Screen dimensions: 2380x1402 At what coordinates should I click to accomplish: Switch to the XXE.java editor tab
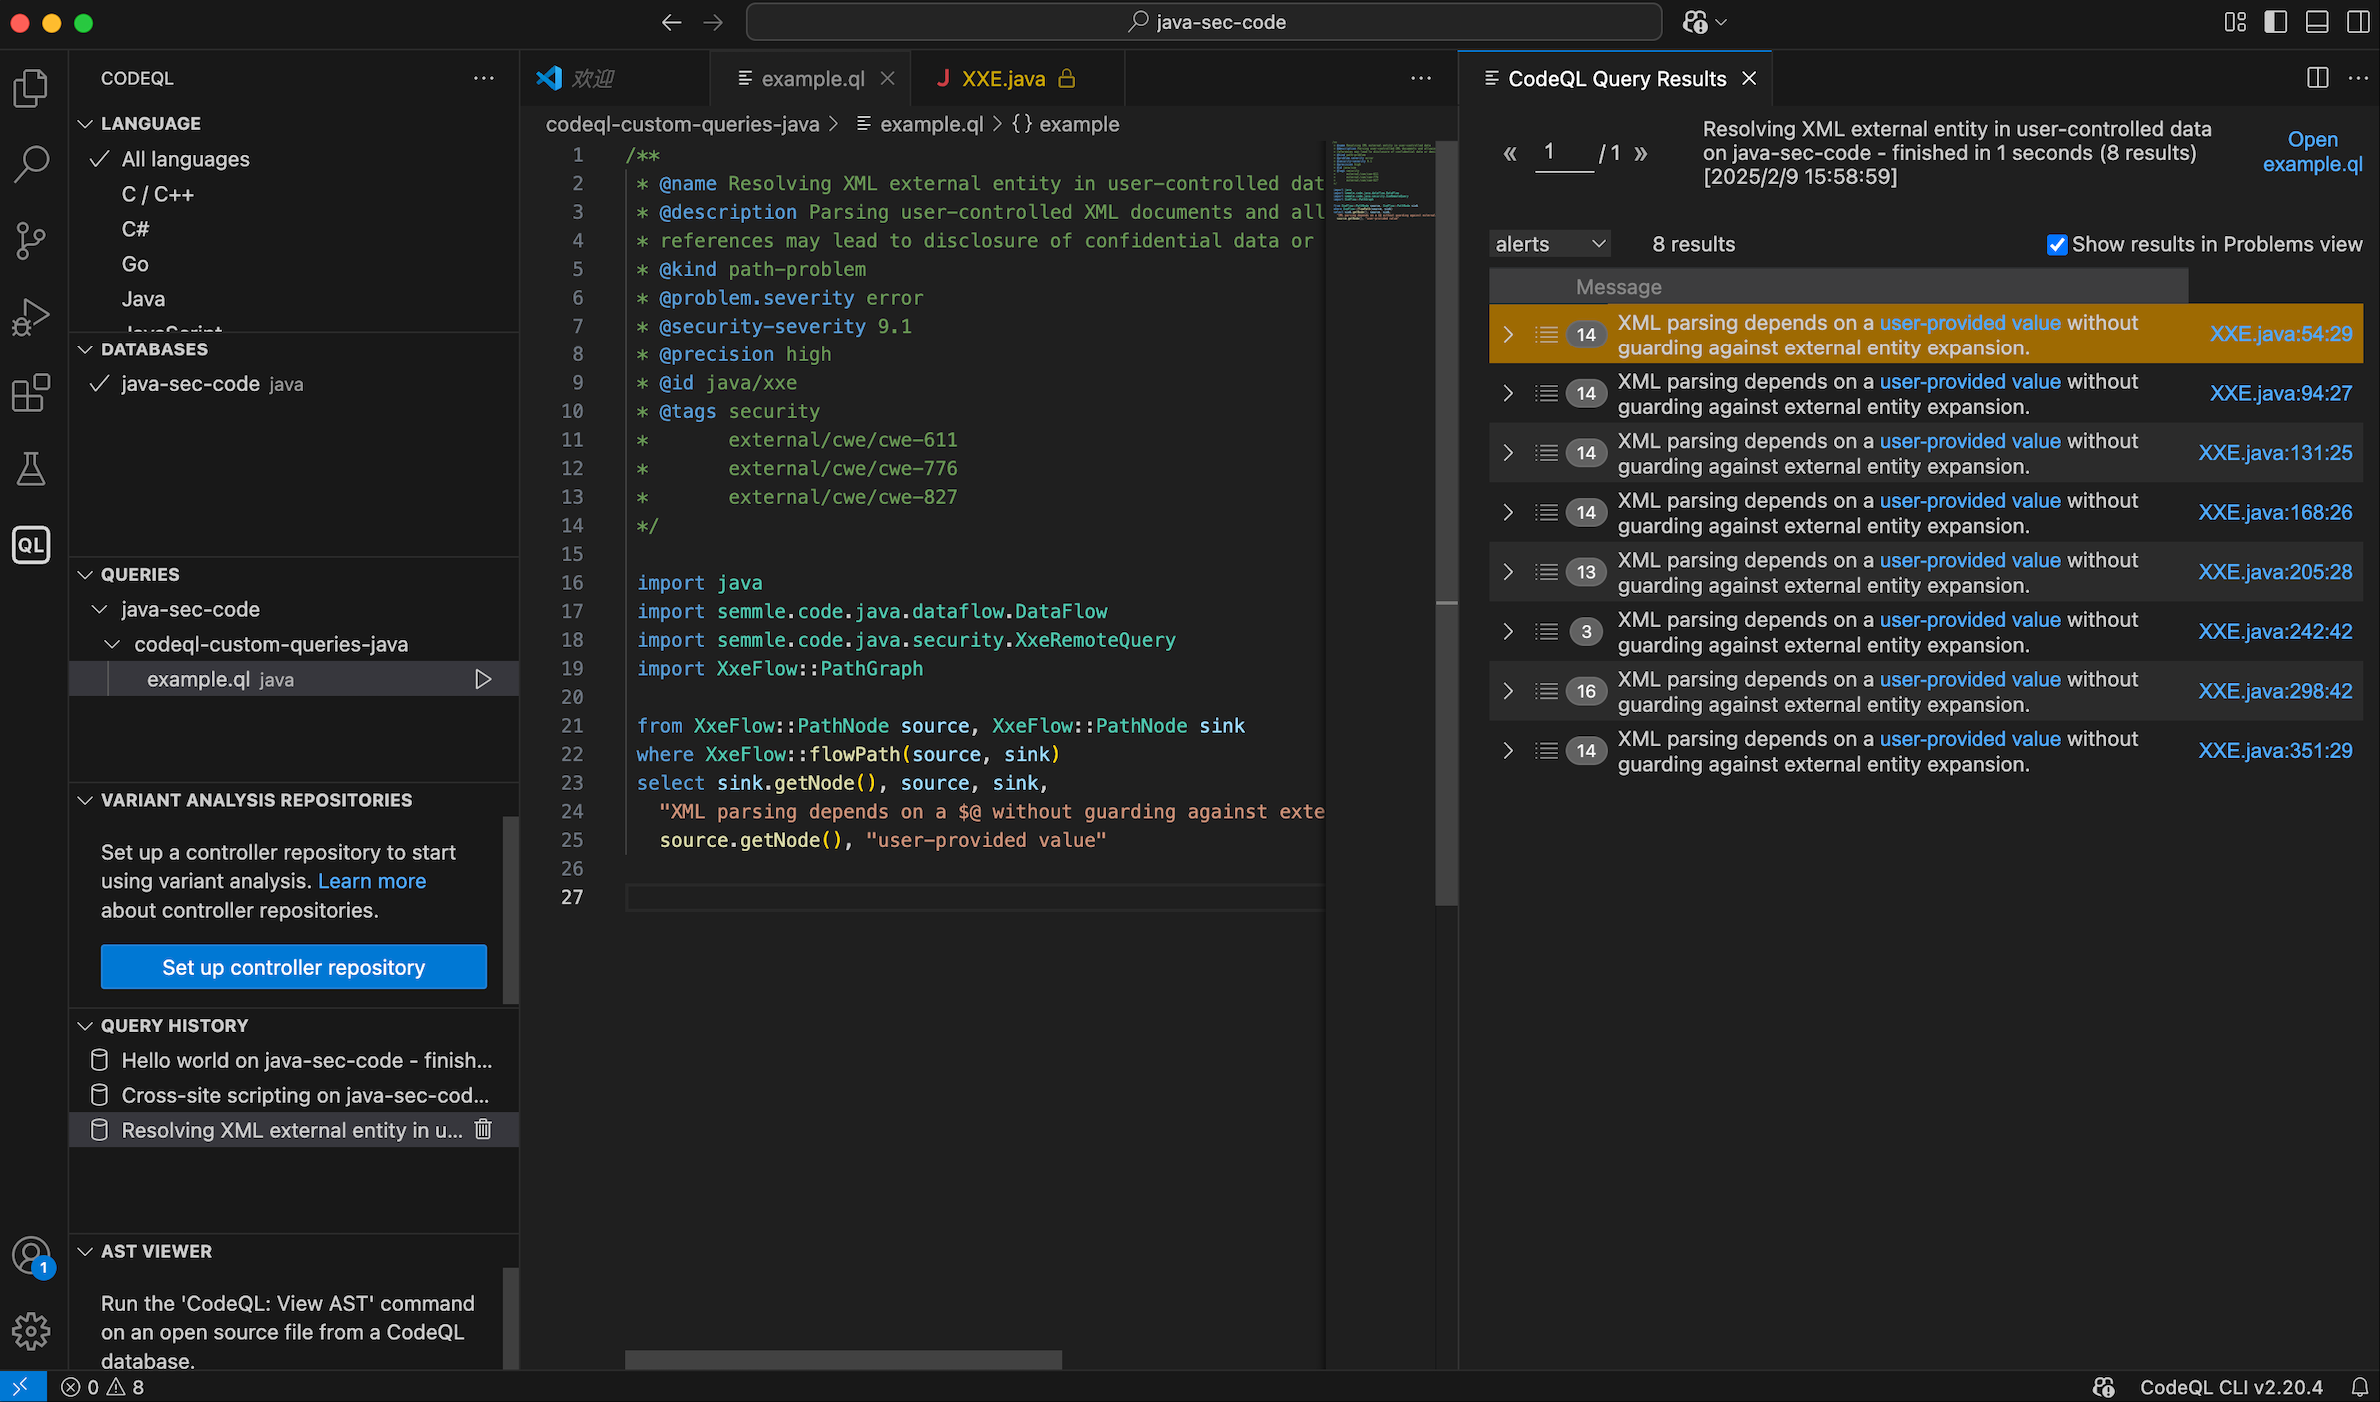point(1003,79)
